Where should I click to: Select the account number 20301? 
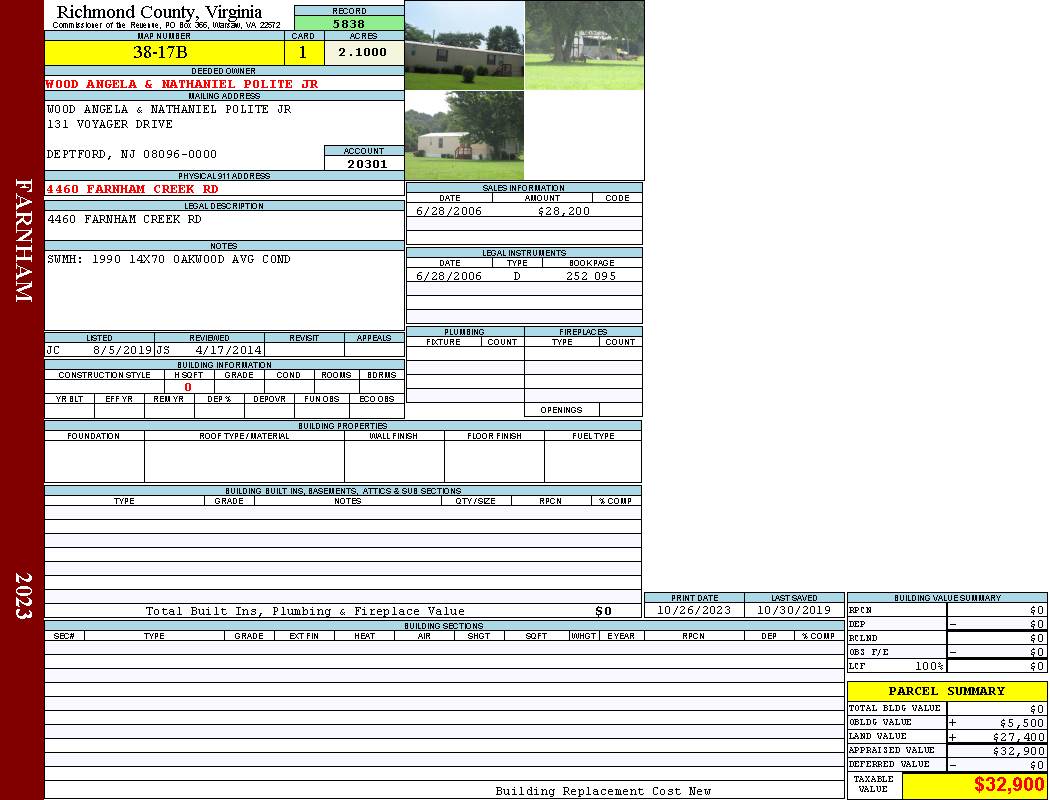pos(366,164)
